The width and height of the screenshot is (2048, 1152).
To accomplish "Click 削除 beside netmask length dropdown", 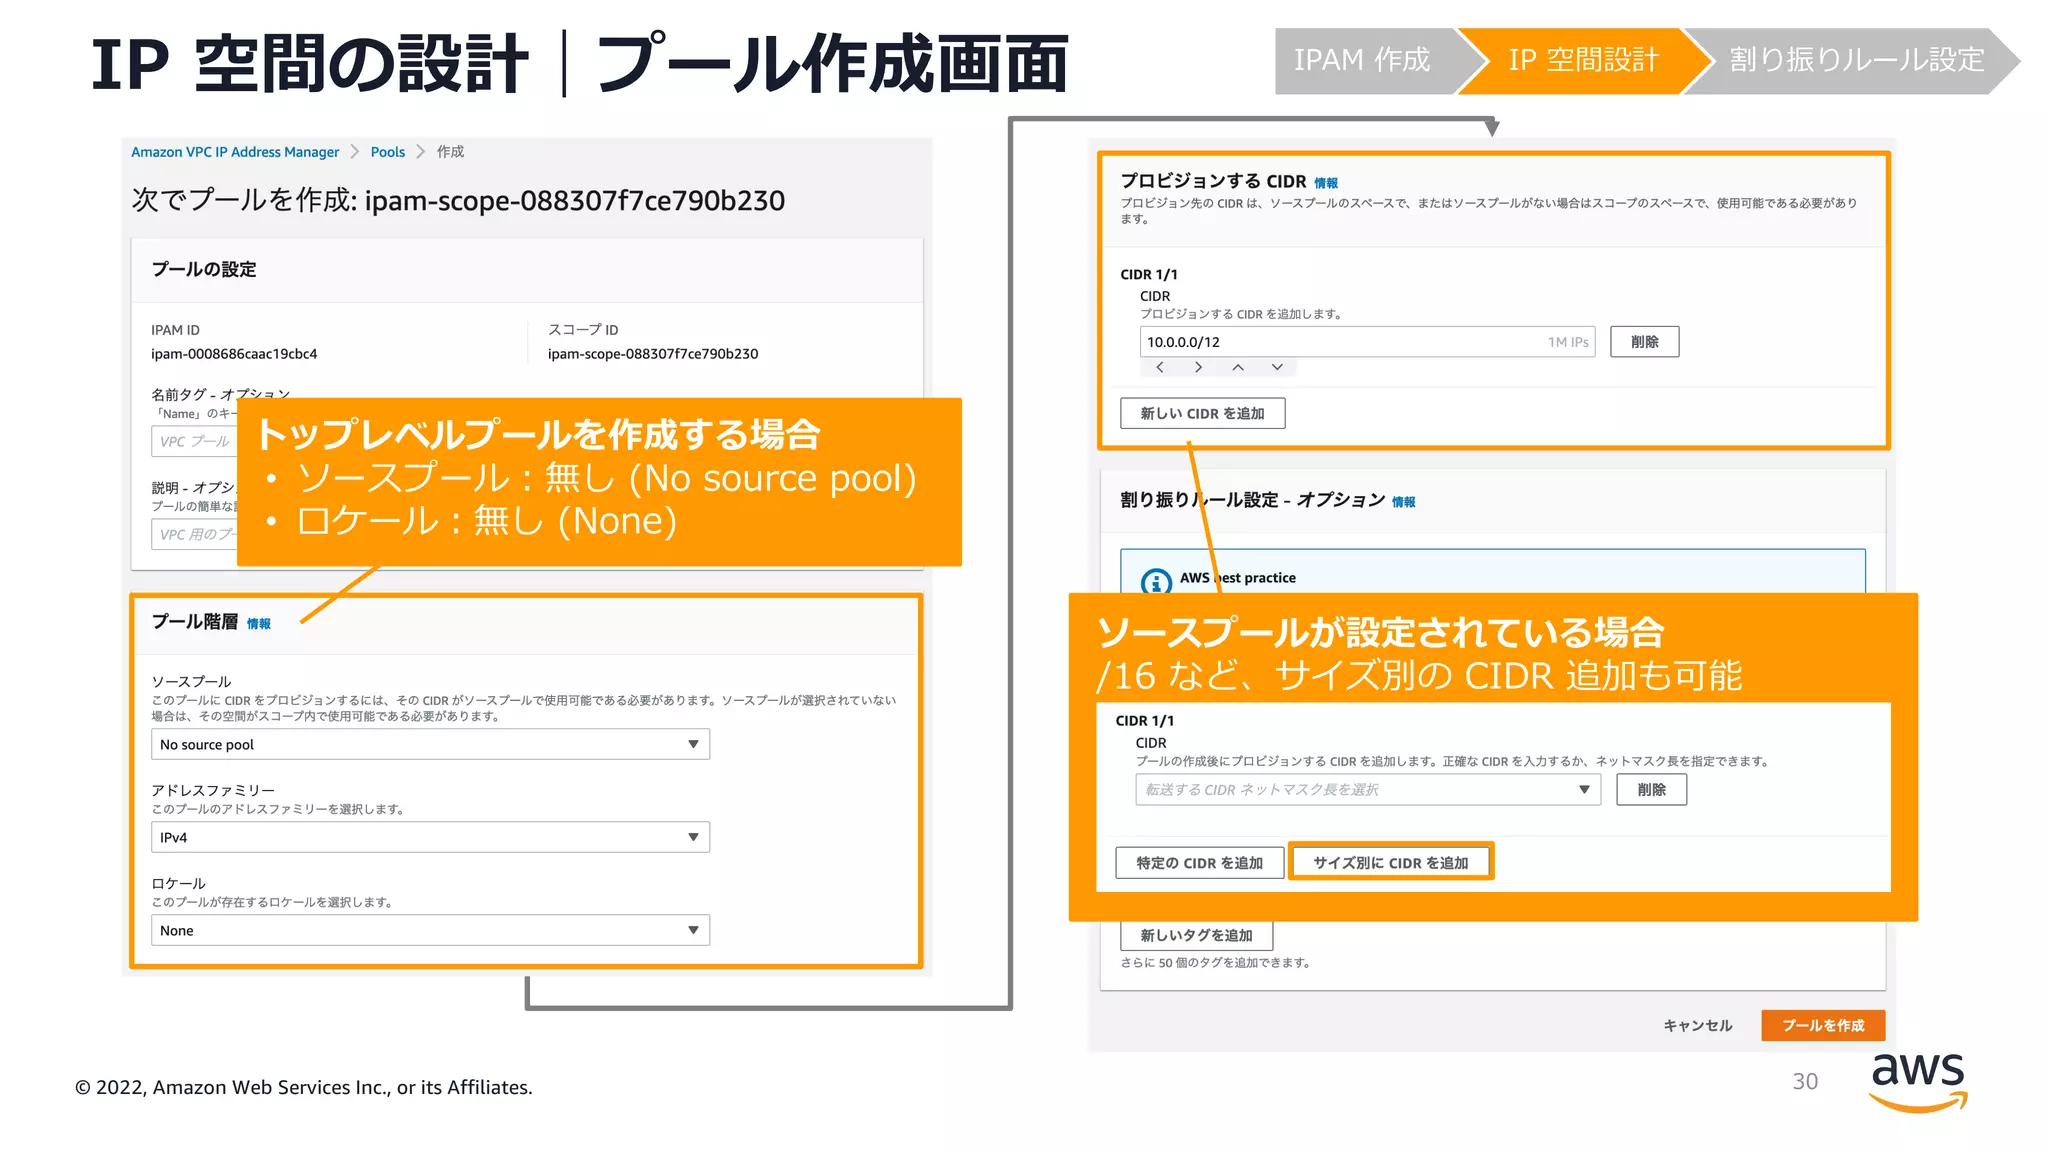I will (1651, 790).
